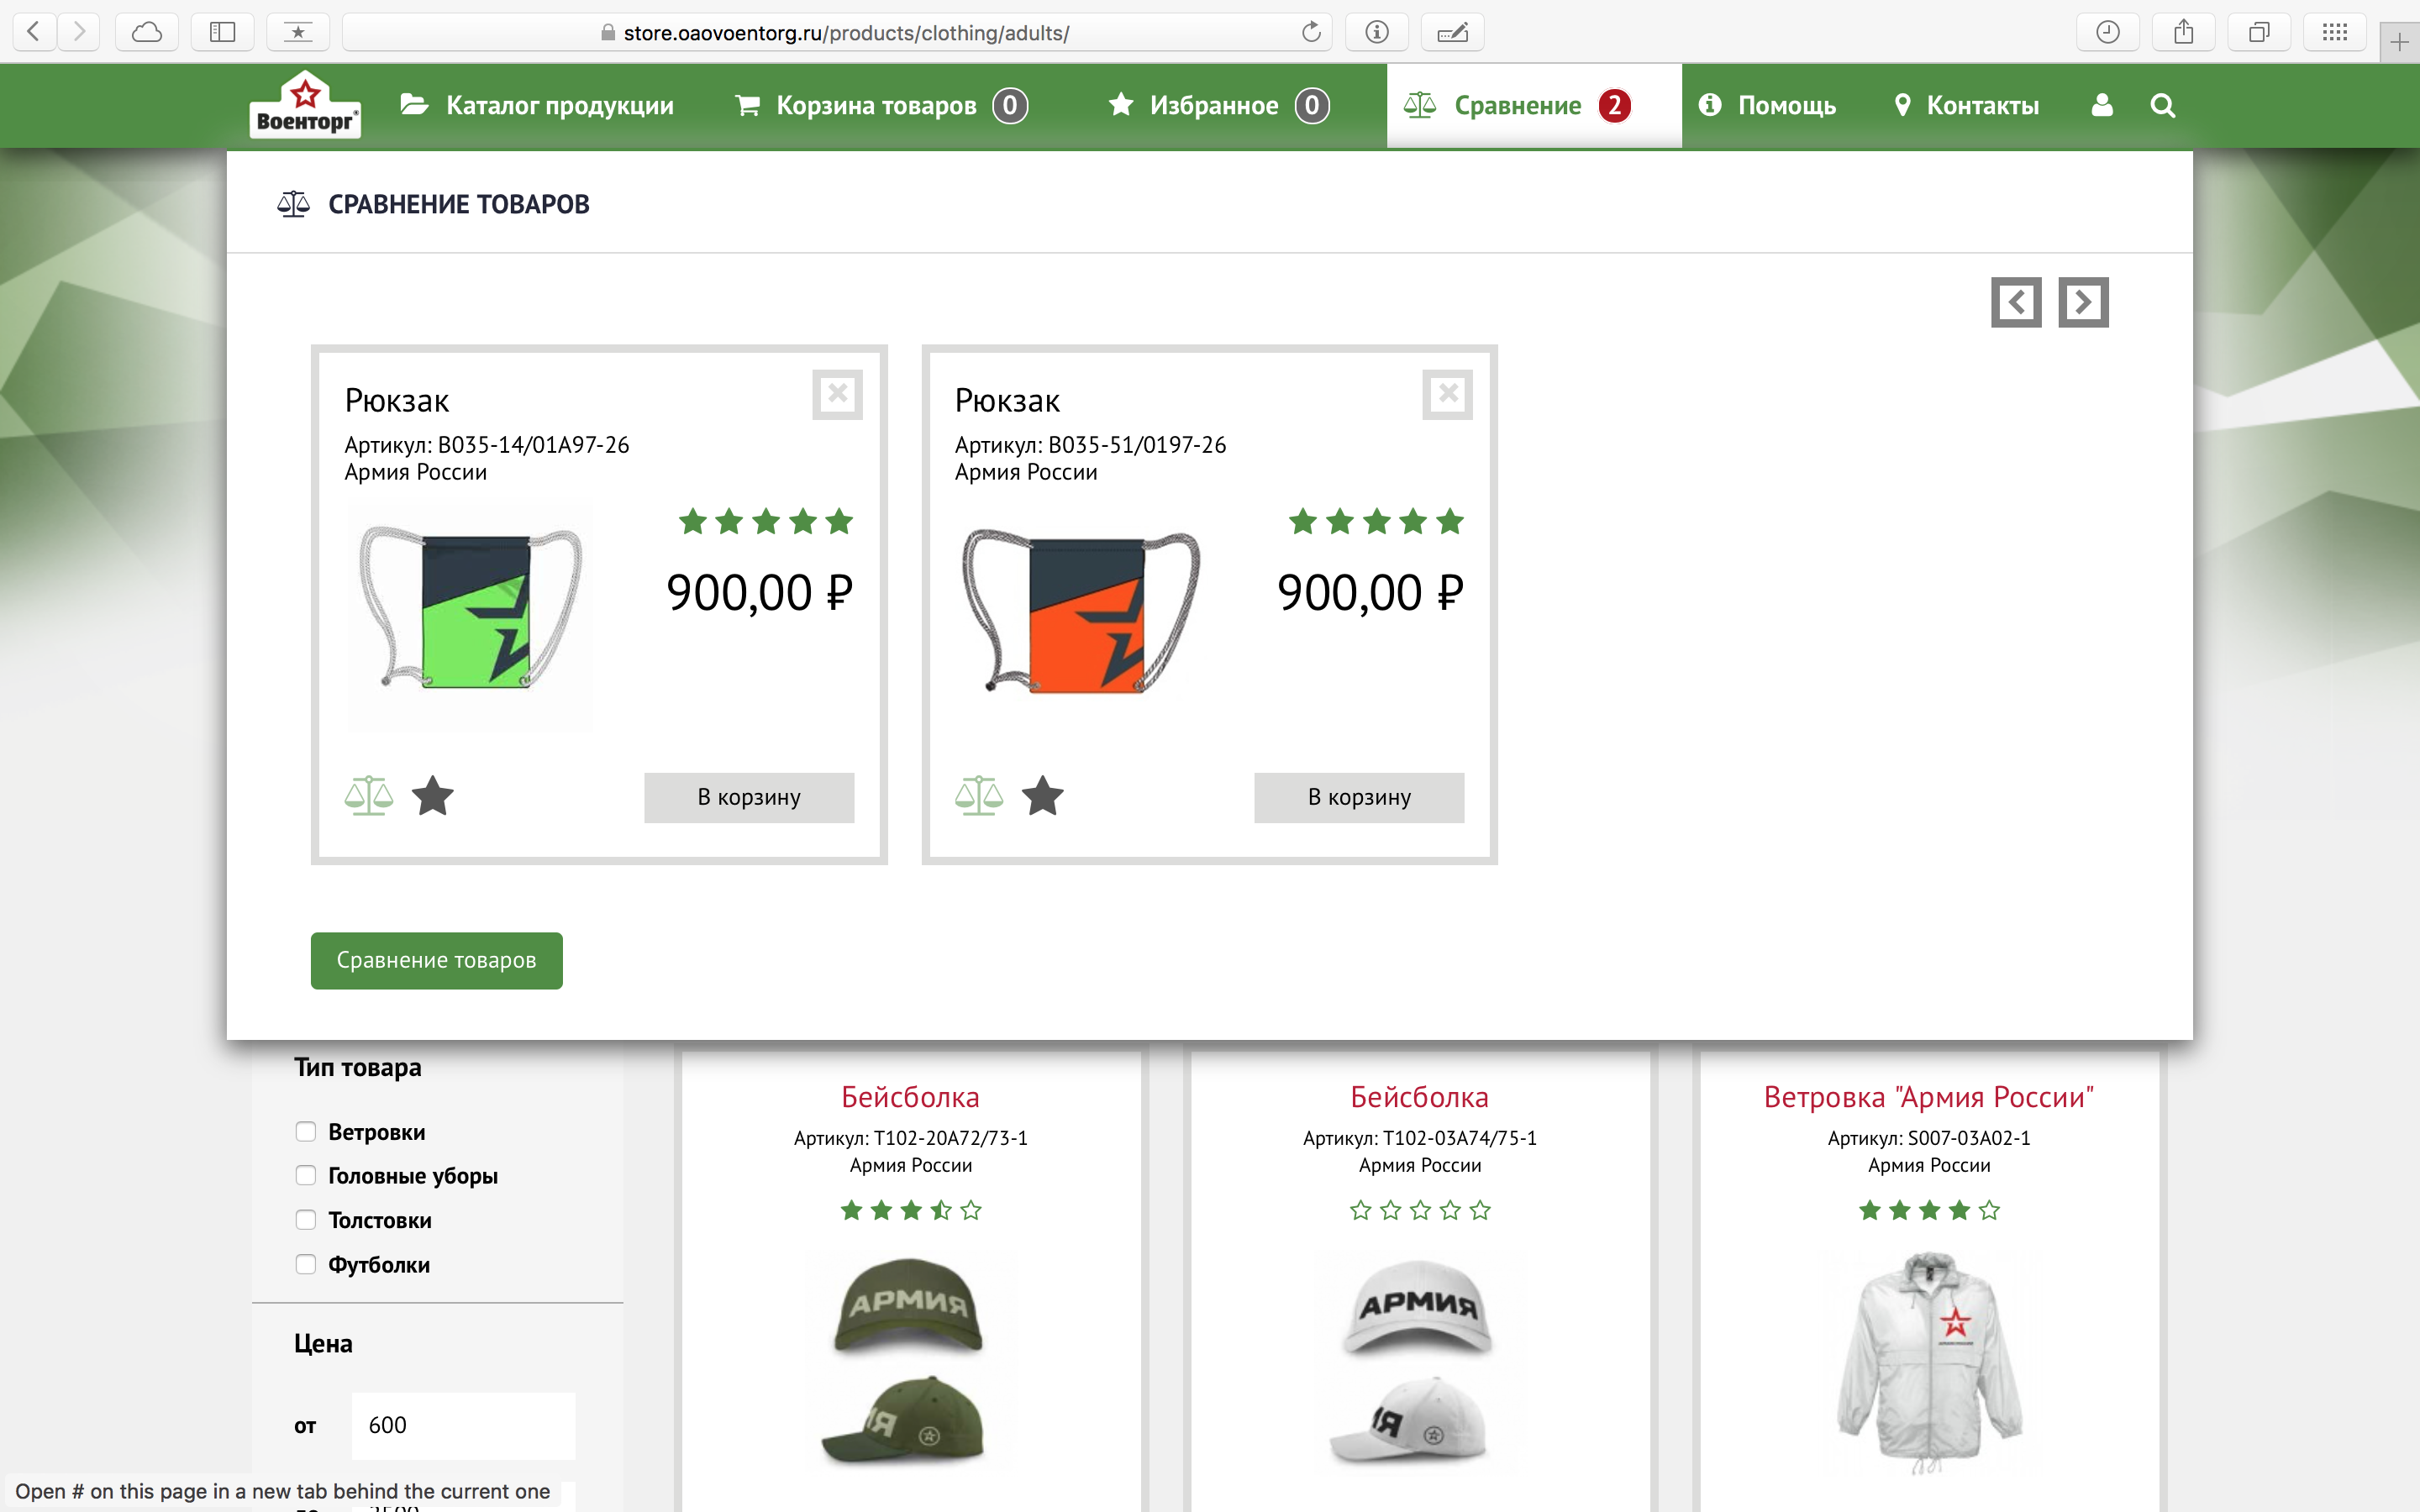Click the СРАВНЕНИЕ ТОВАРОВ heading
The image size is (2420, 1512).
coord(459,204)
